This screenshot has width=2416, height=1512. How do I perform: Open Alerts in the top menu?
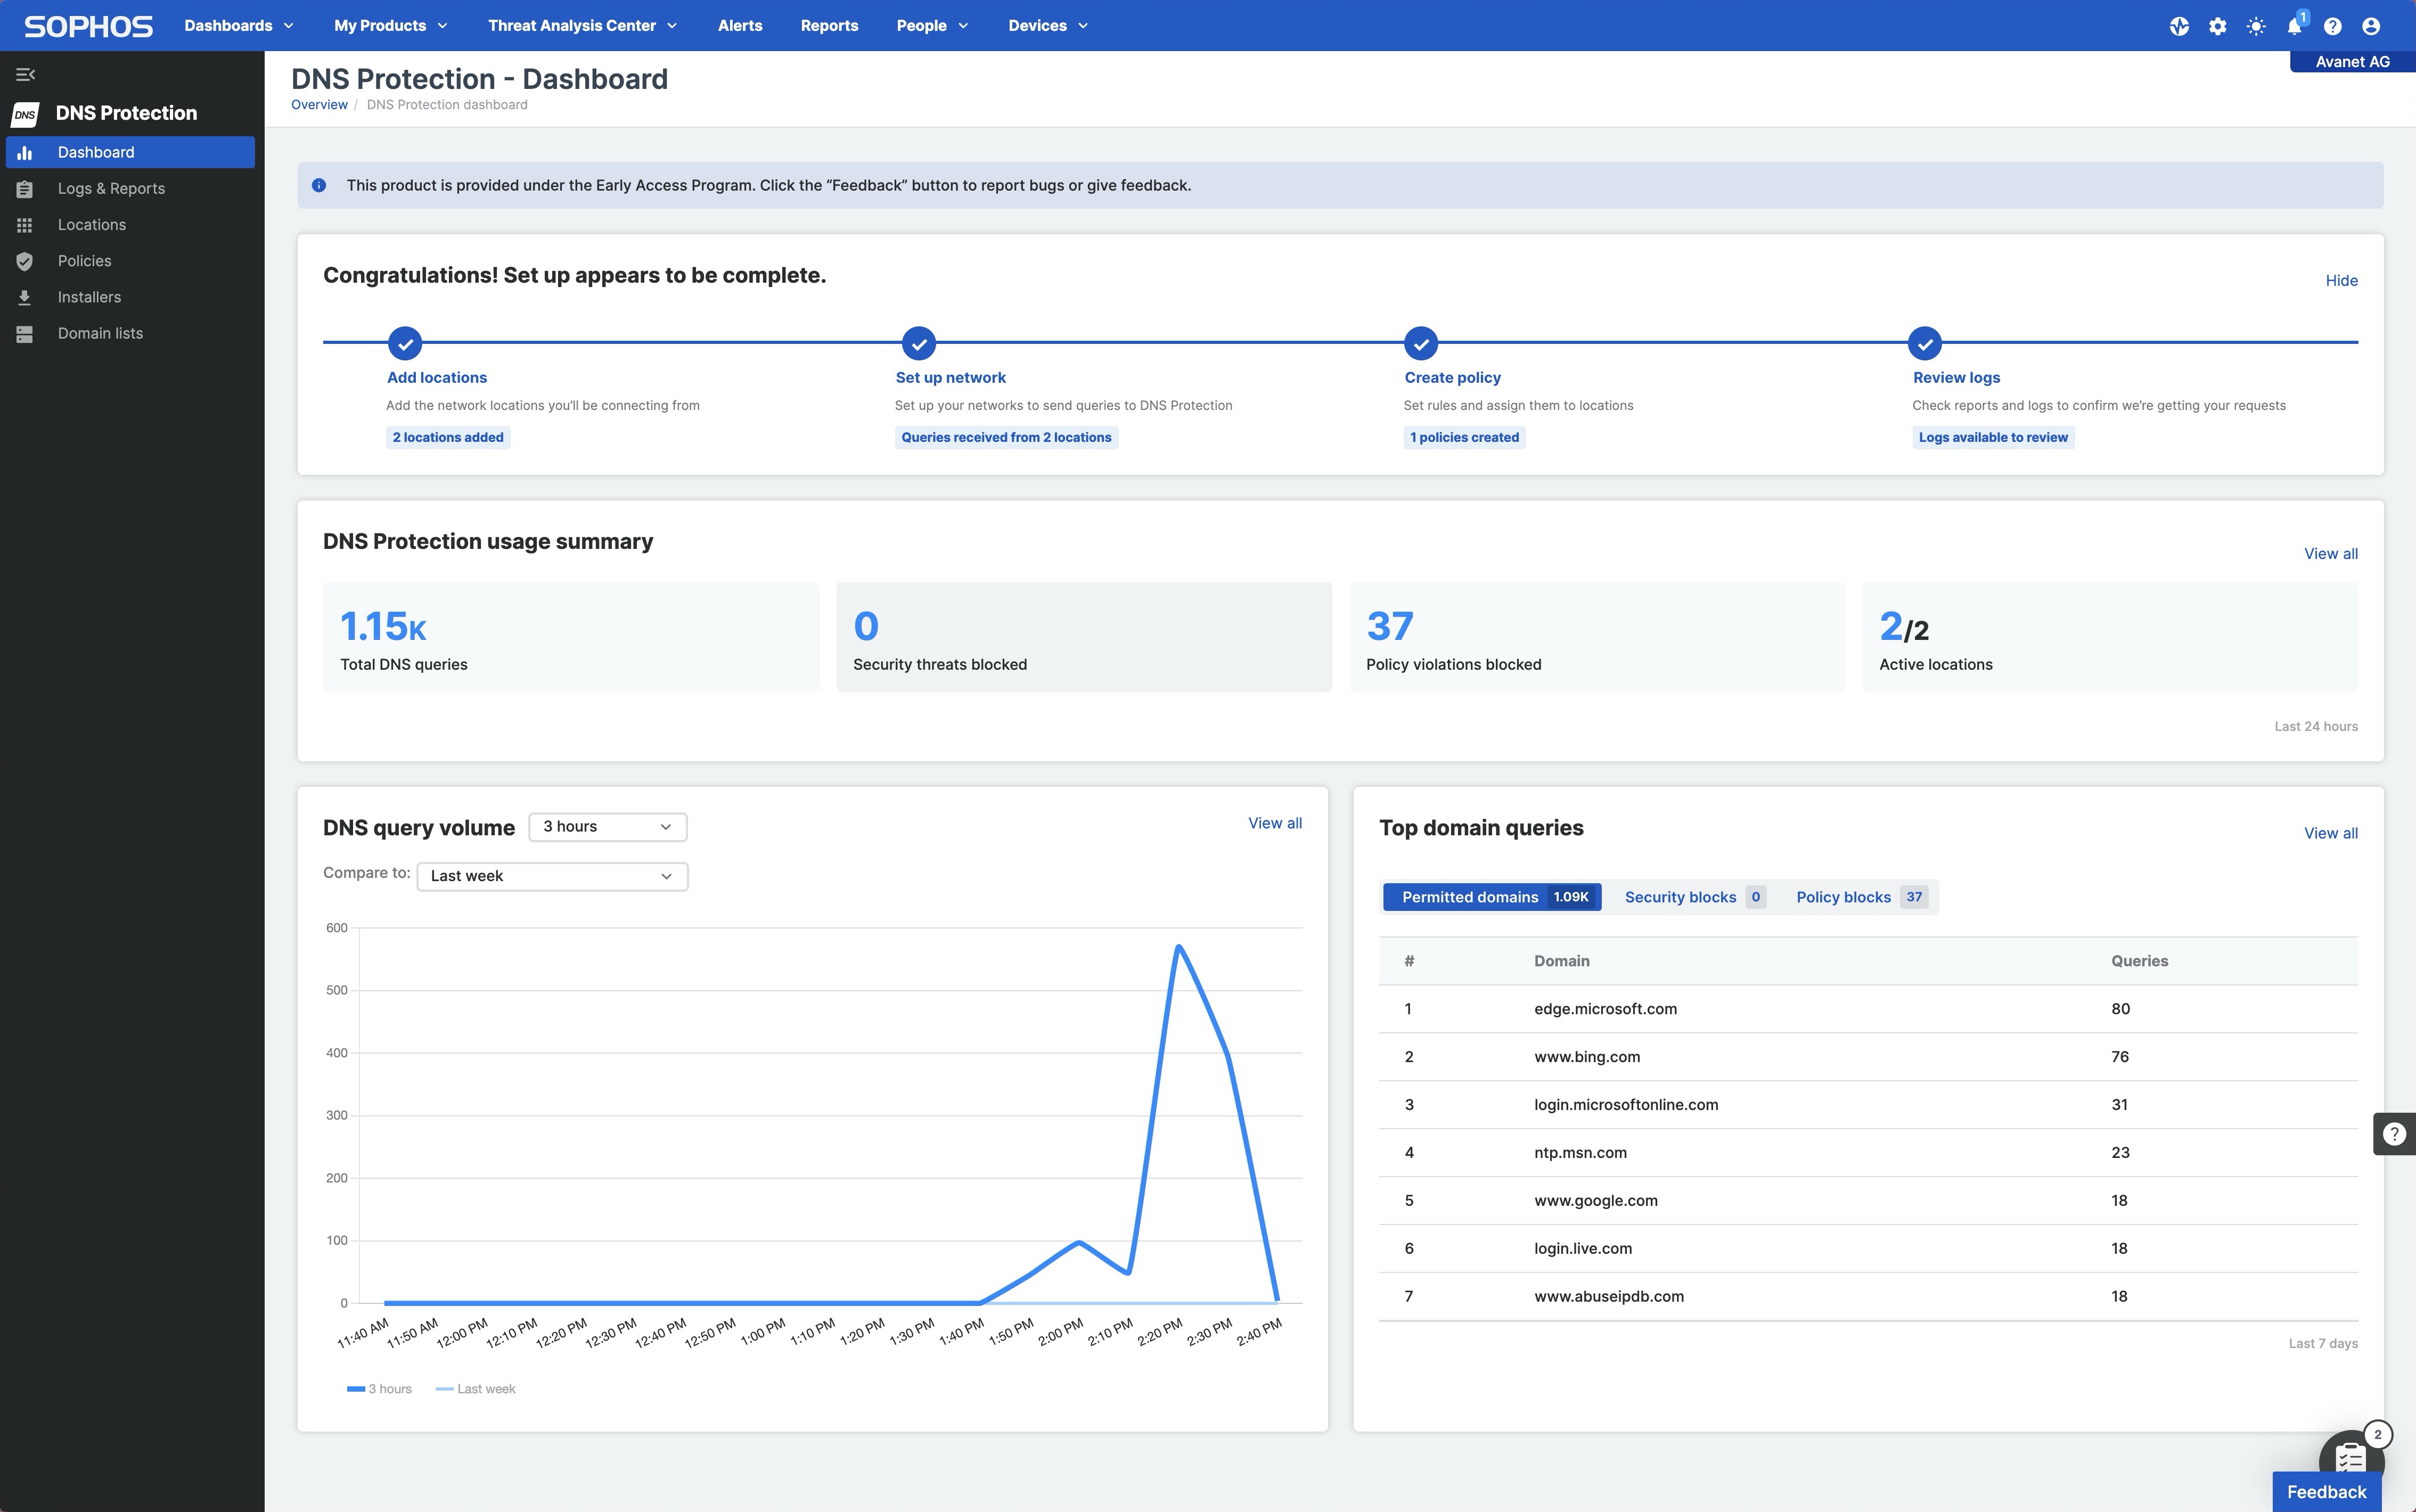(740, 26)
